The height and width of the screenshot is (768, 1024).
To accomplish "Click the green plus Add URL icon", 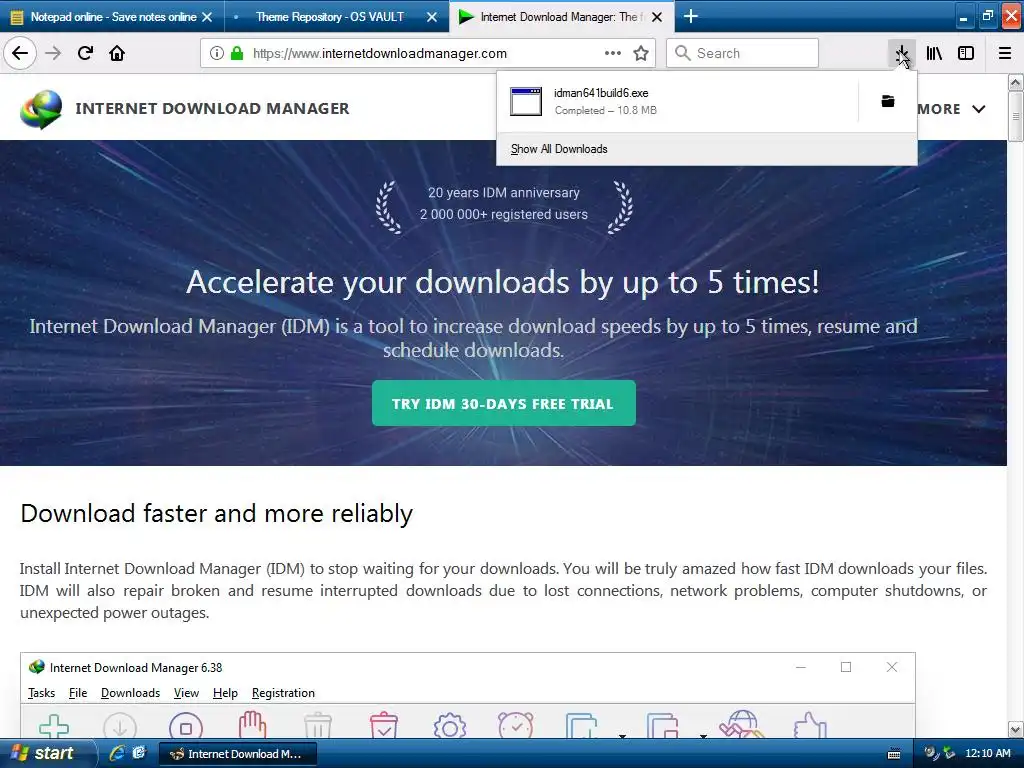I will point(54,726).
